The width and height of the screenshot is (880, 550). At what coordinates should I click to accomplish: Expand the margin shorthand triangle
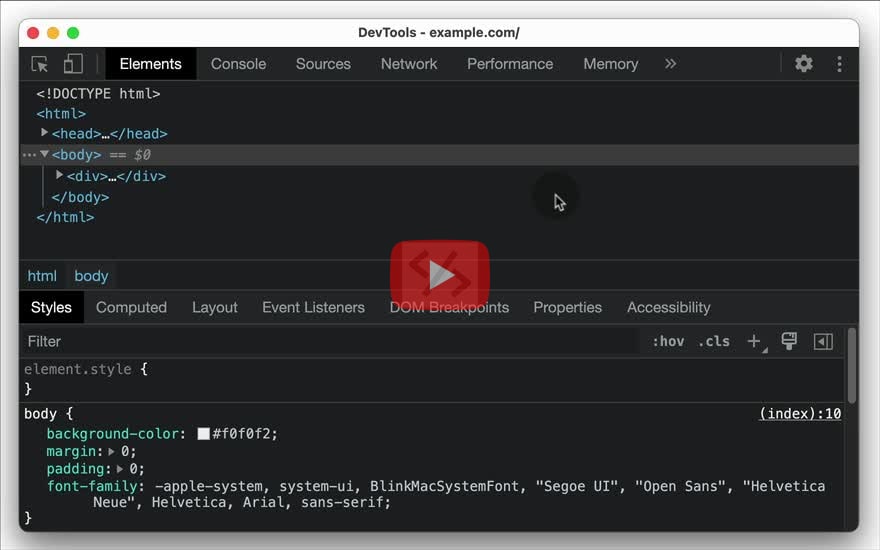coord(111,451)
